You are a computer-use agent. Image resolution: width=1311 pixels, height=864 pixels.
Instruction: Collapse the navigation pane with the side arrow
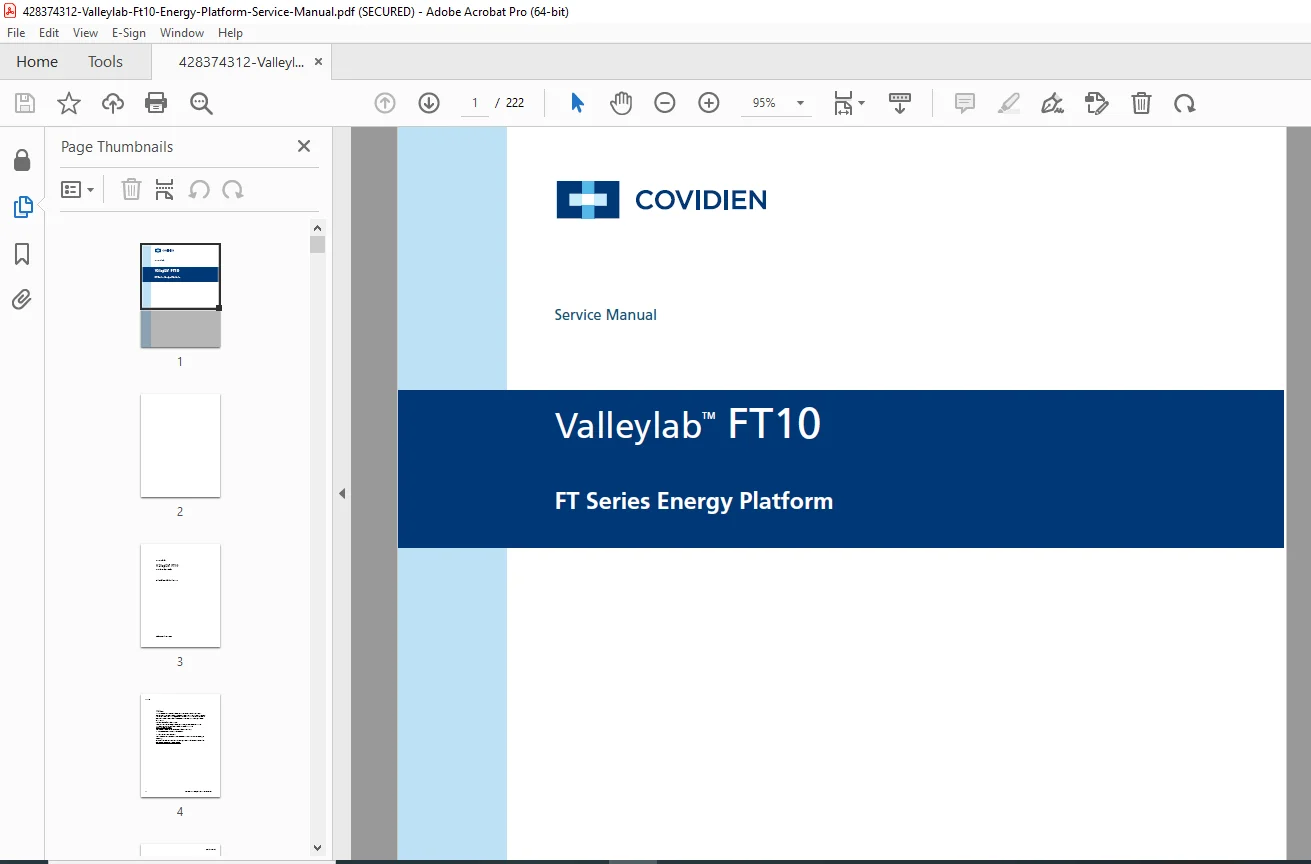pyautogui.click(x=342, y=493)
